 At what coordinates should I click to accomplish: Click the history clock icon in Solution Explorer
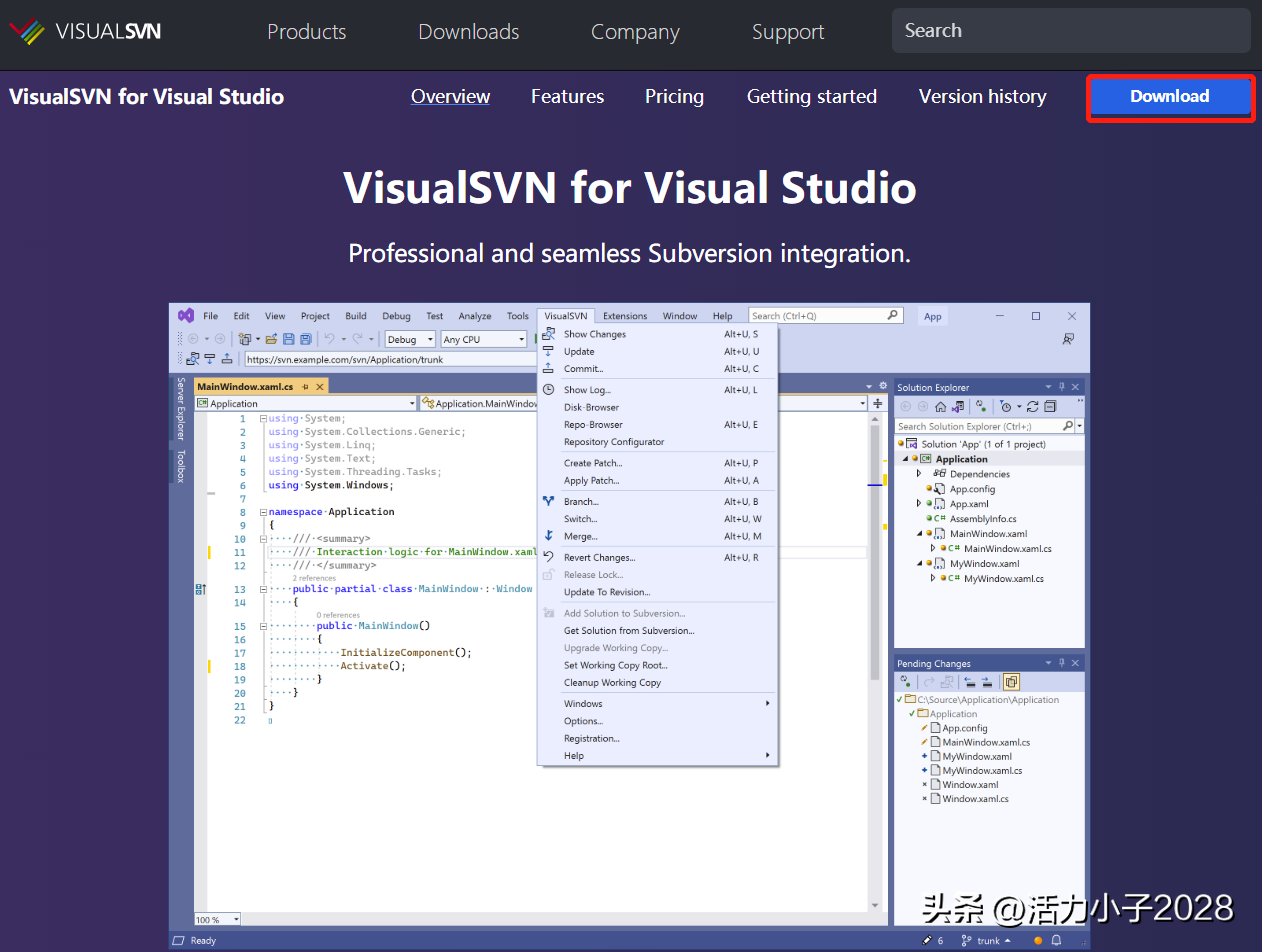click(1006, 406)
